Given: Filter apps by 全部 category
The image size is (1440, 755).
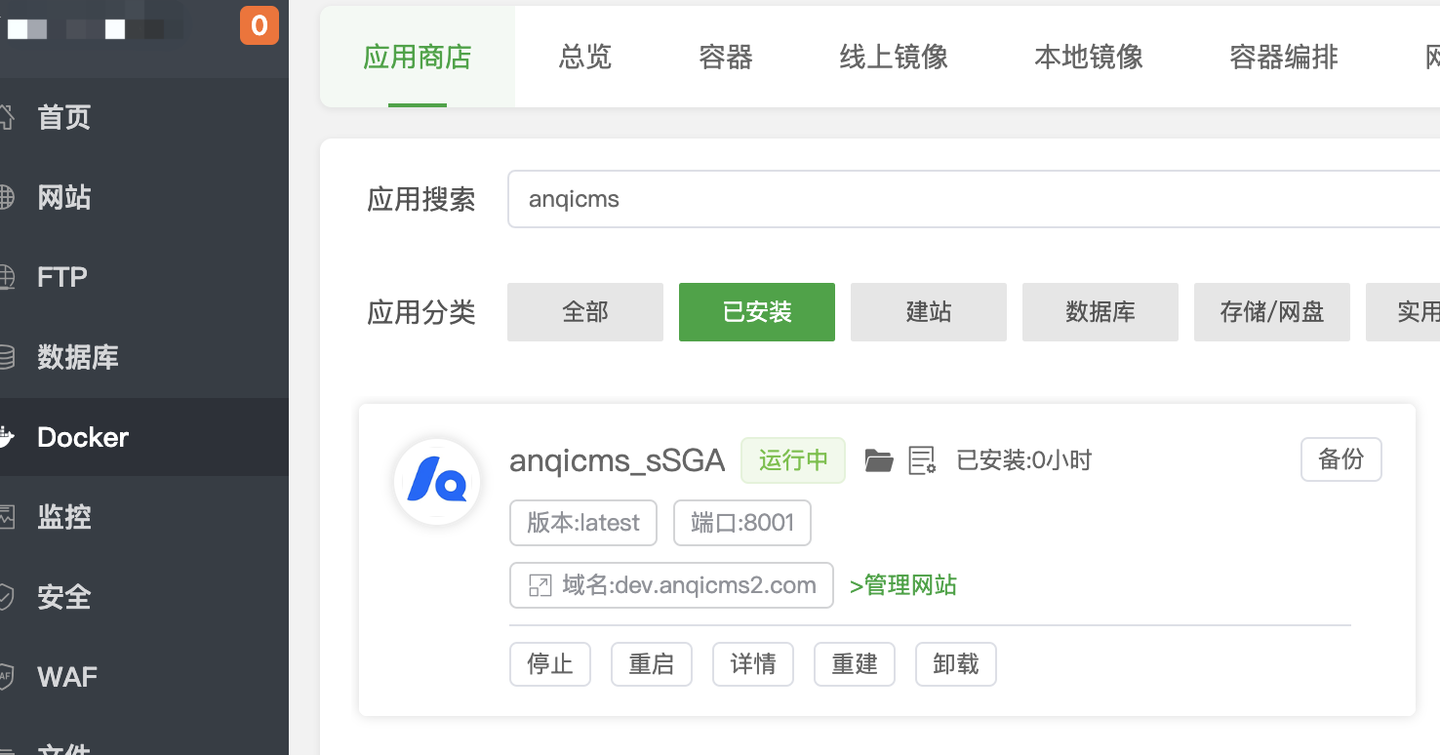Looking at the screenshot, I should pos(585,312).
